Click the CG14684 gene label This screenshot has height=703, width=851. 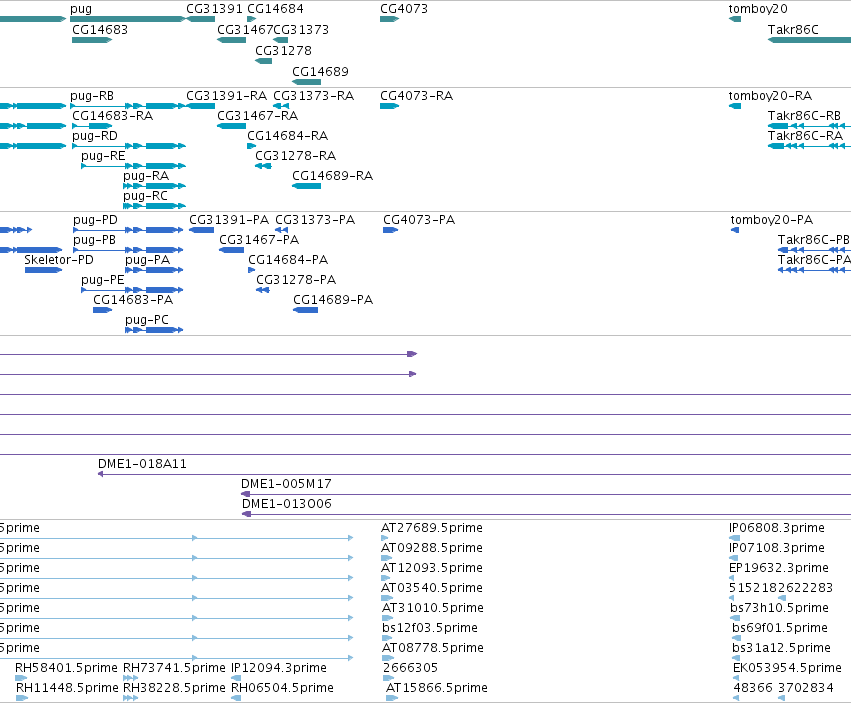click(x=275, y=9)
